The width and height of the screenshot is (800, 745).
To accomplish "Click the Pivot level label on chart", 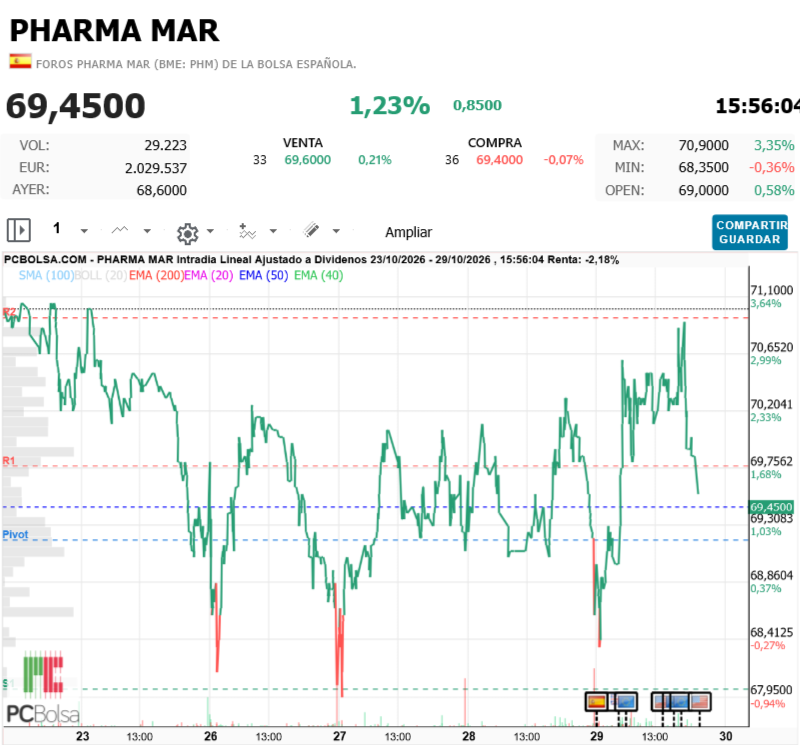I will click(15, 534).
